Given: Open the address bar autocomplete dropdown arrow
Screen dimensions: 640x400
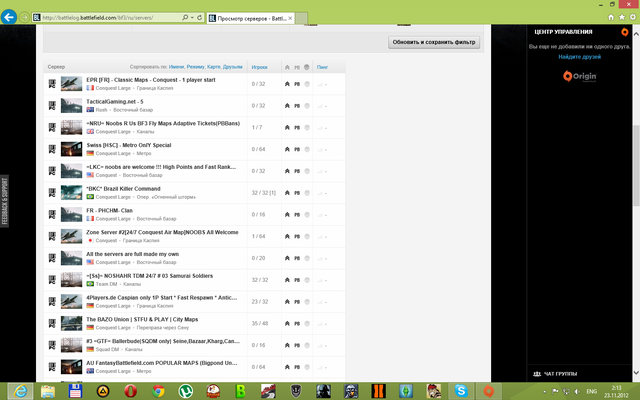Looking at the screenshot, I should (x=192, y=18).
